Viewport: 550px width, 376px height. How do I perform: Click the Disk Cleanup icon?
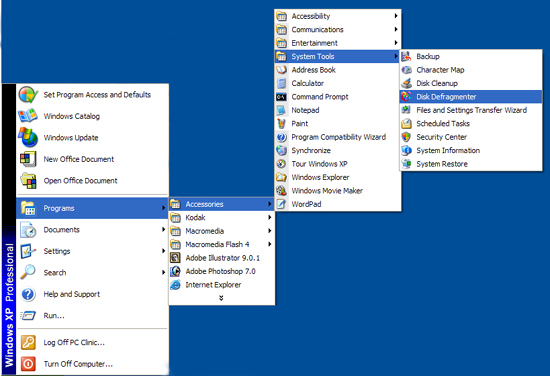pos(406,83)
